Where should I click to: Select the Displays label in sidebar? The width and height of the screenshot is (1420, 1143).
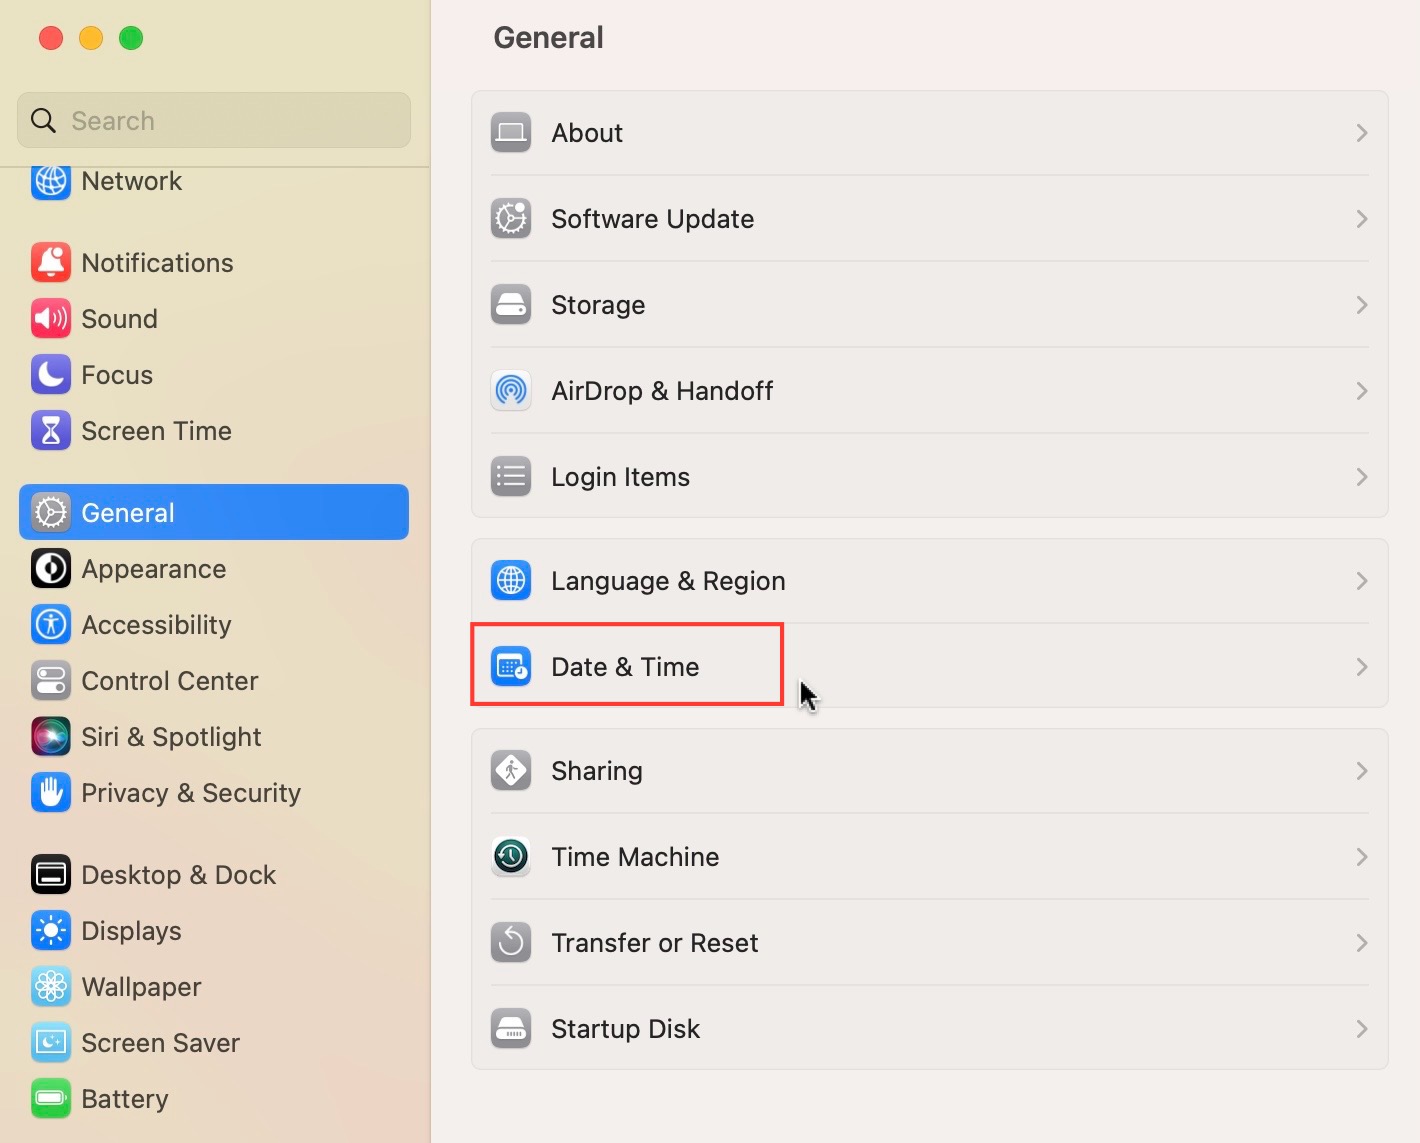[x=131, y=931]
